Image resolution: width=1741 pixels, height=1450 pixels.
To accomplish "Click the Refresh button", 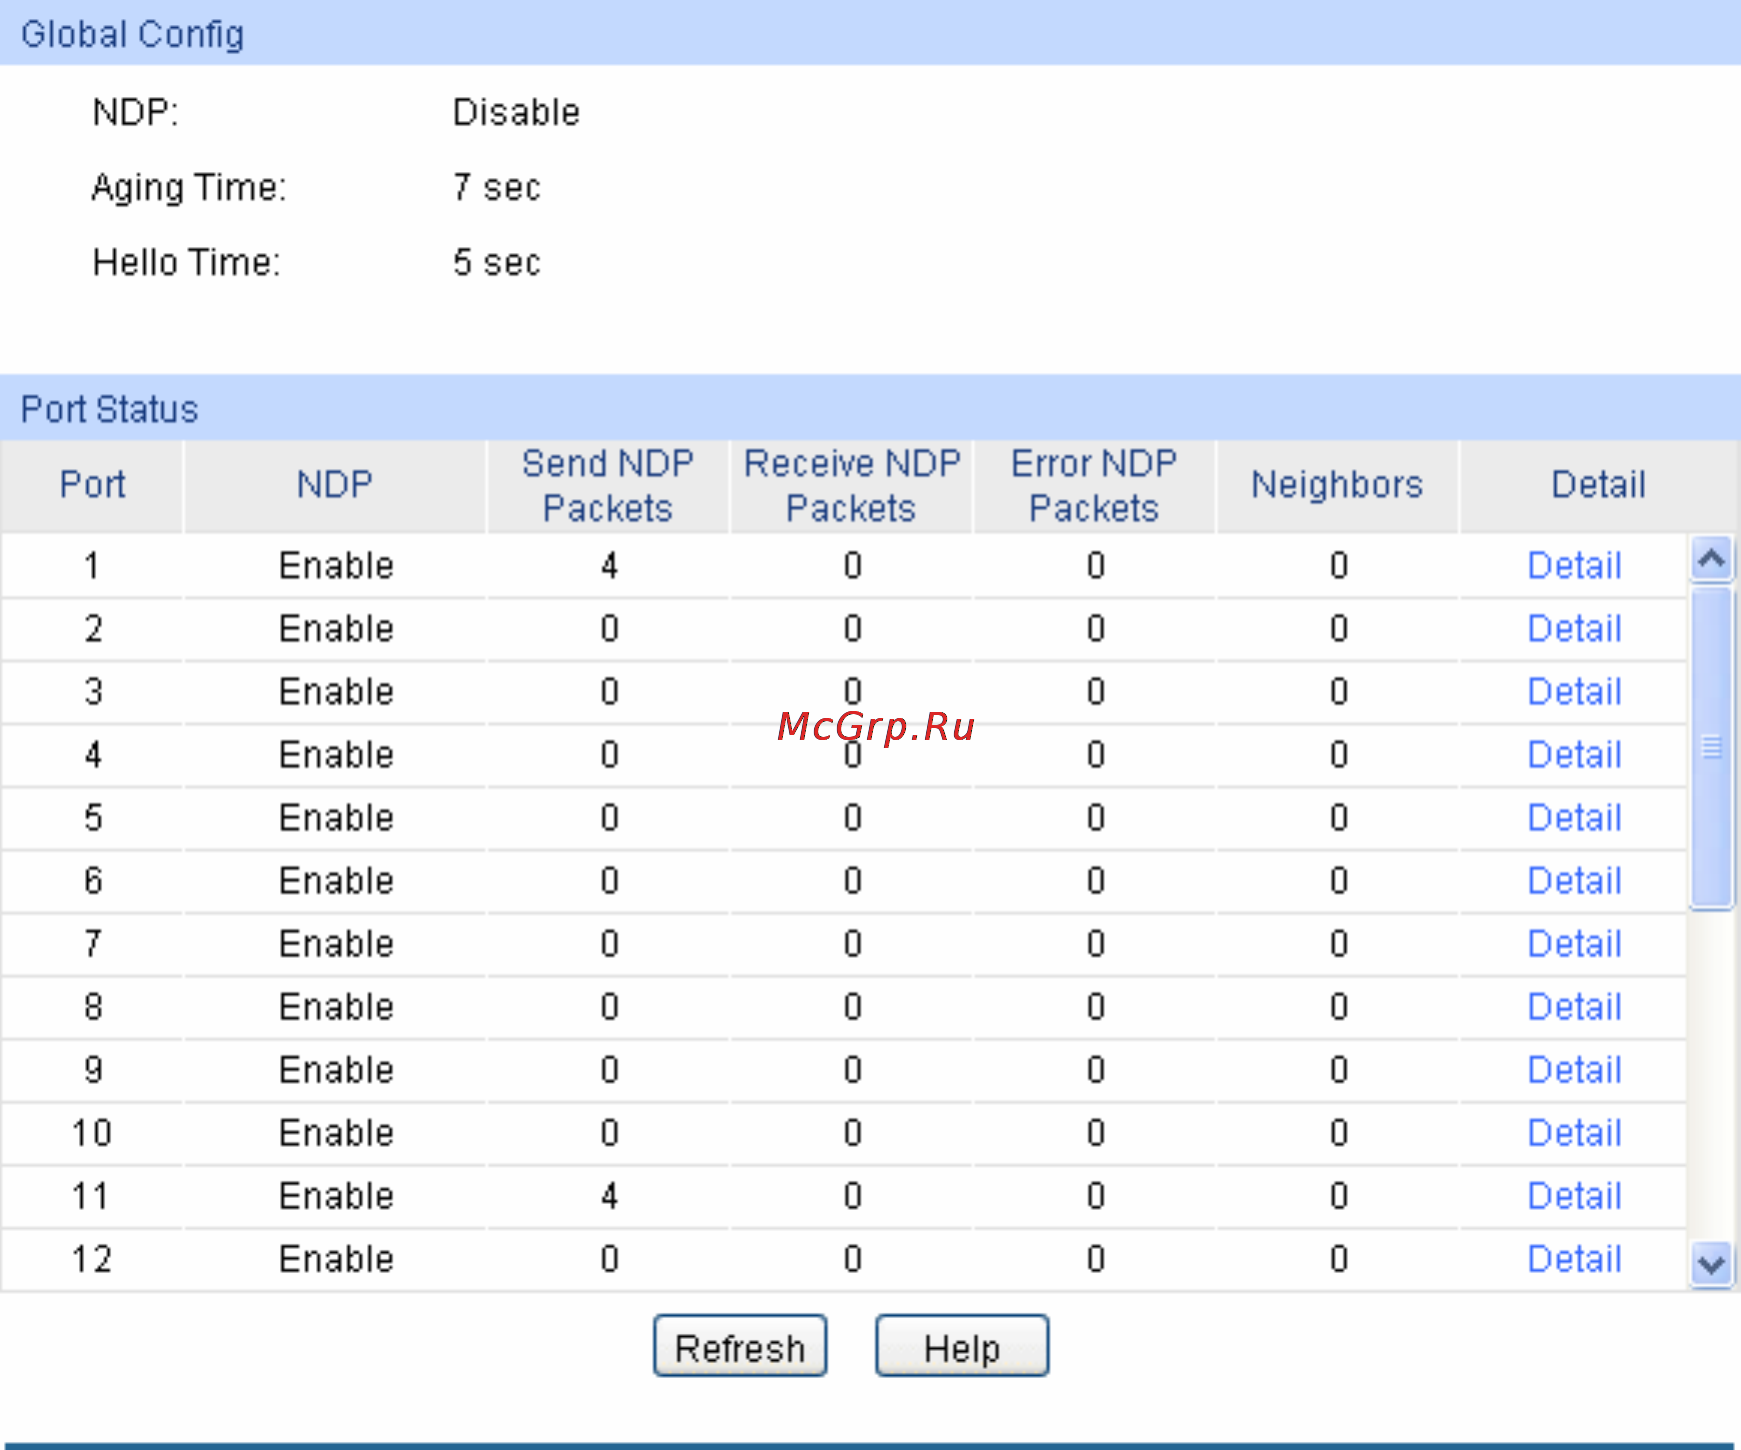I will click(x=740, y=1346).
